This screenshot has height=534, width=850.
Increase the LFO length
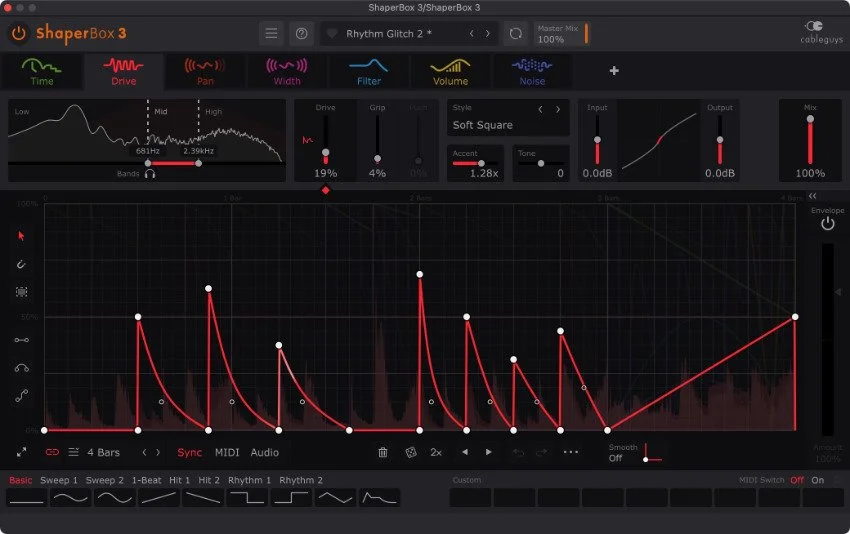tap(158, 452)
